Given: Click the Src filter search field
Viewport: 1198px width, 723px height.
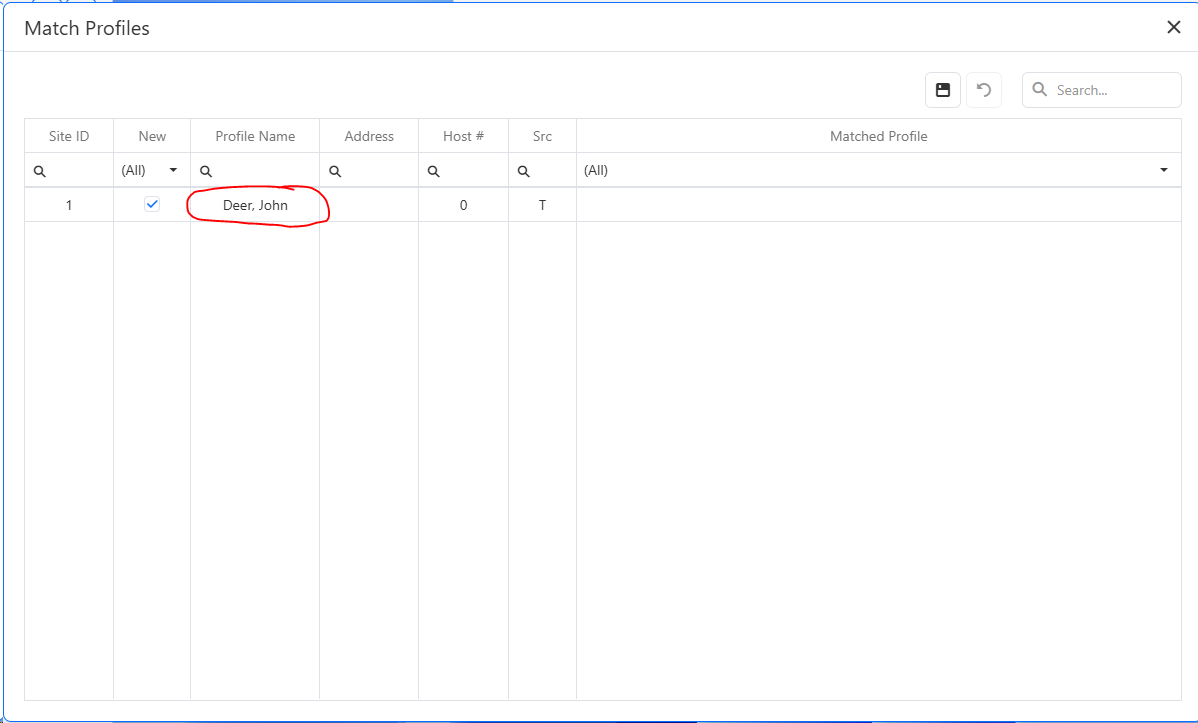Looking at the screenshot, I should tap(542, 170).
